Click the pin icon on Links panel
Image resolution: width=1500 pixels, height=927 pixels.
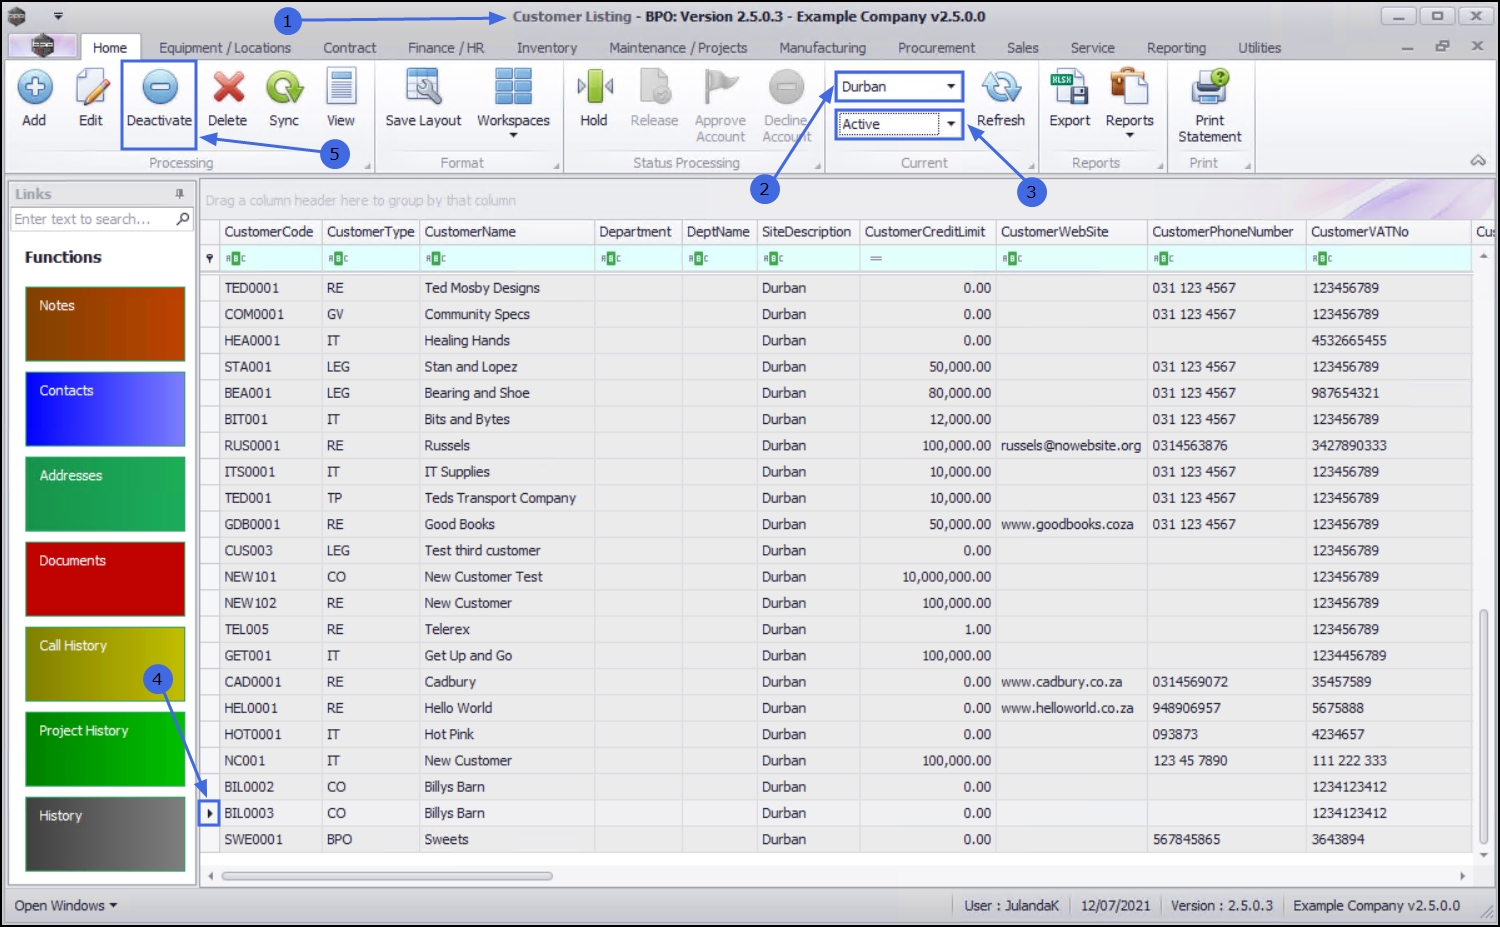pos(180,194)
